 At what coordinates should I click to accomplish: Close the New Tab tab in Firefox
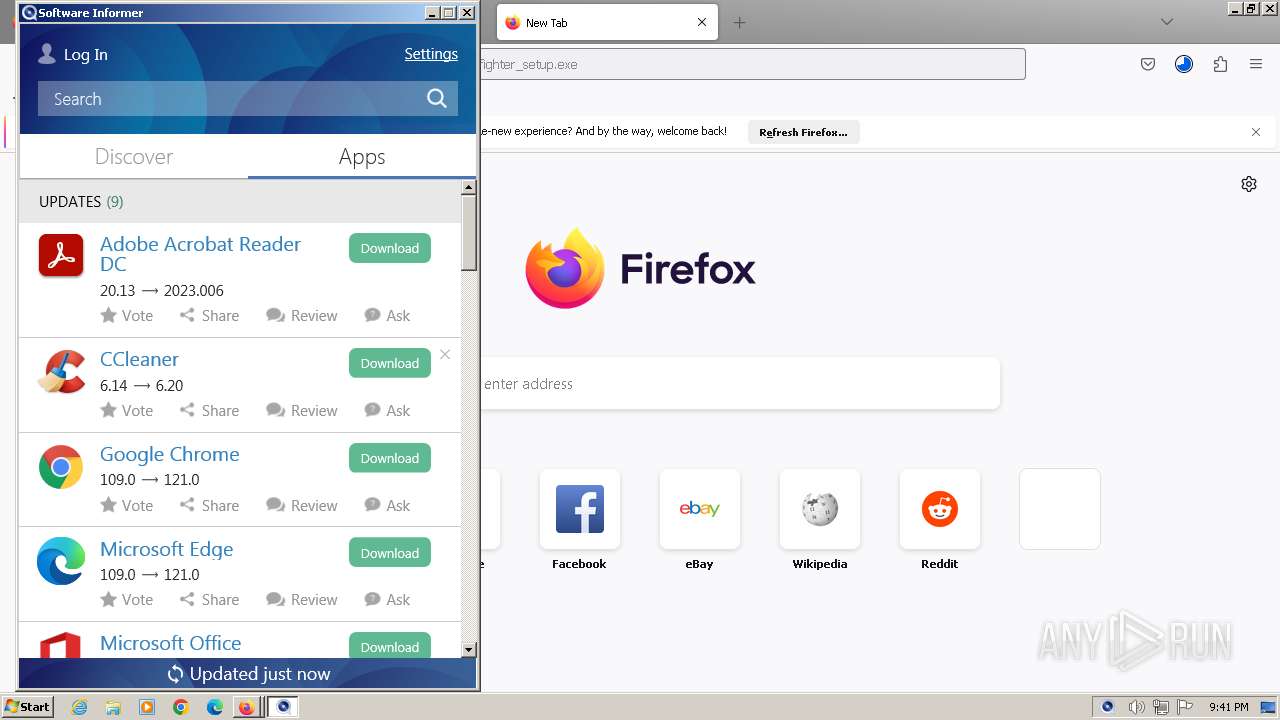702,22
